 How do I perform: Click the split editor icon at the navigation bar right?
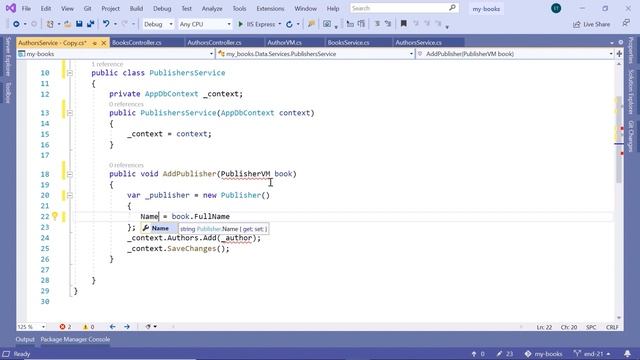pyautogui.click(x=619, y=54)
